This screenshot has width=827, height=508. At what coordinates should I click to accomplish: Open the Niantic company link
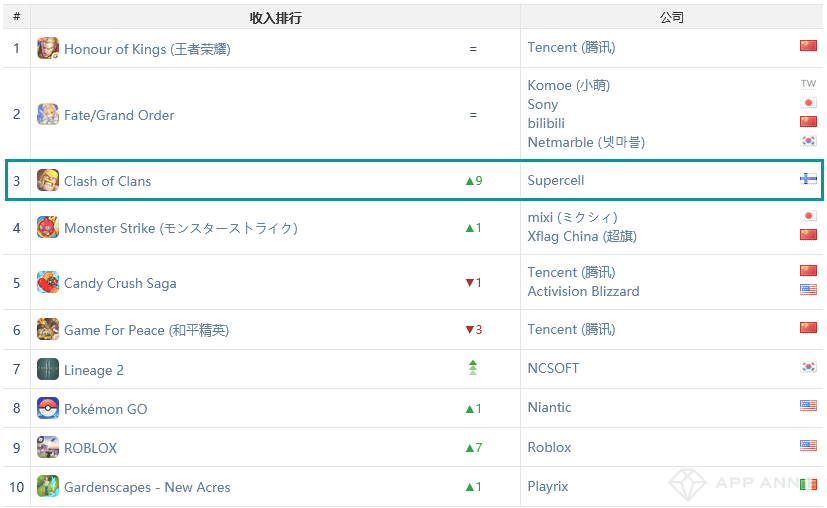click(x=549, y=408)
